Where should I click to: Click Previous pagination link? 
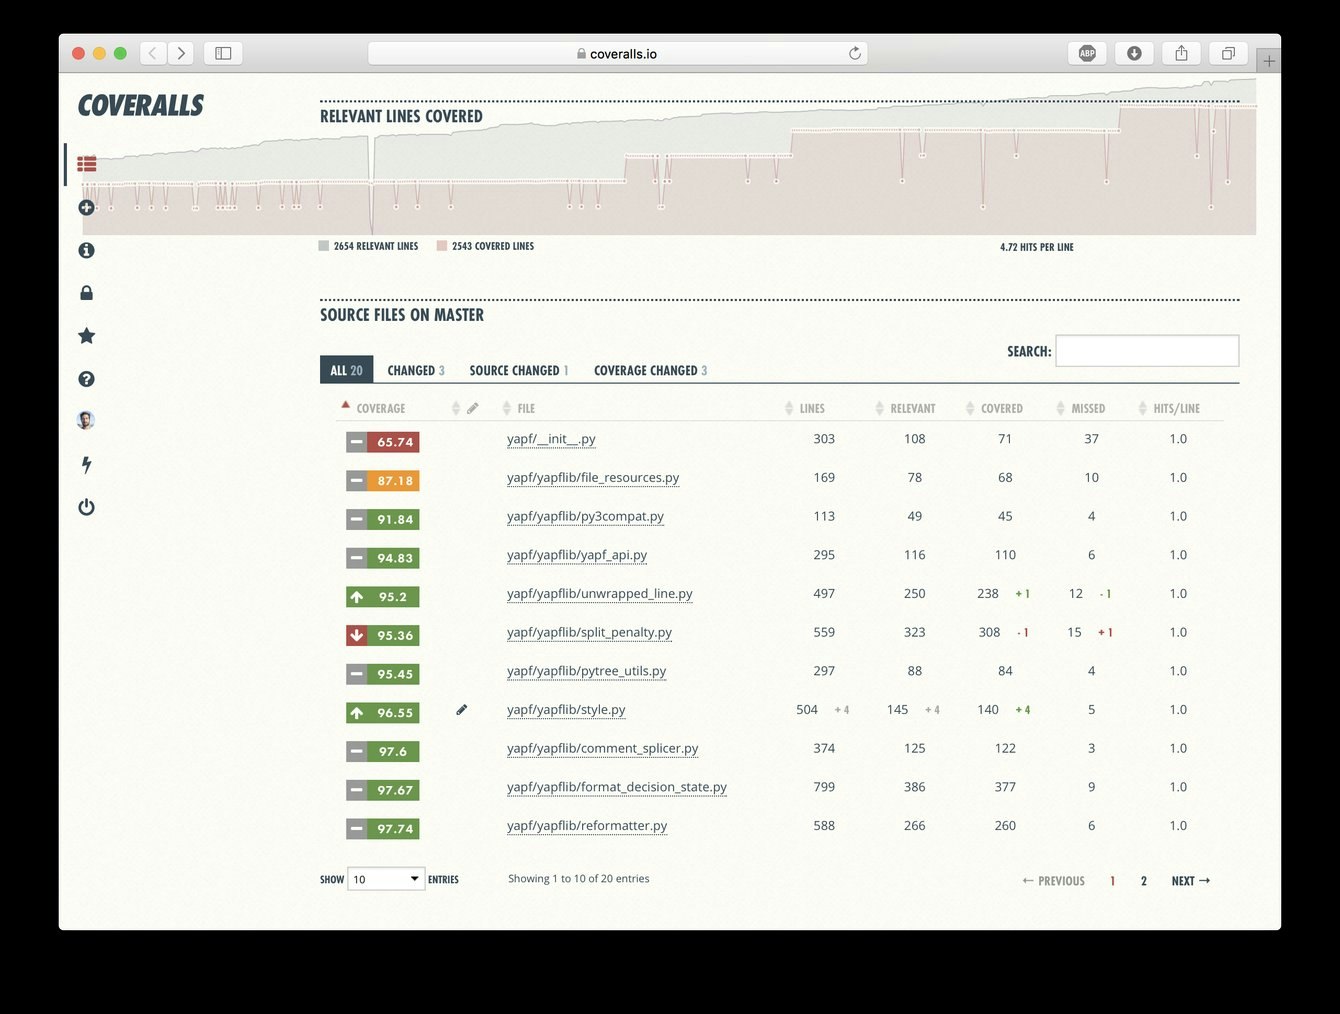click(x=1053, y=881)
